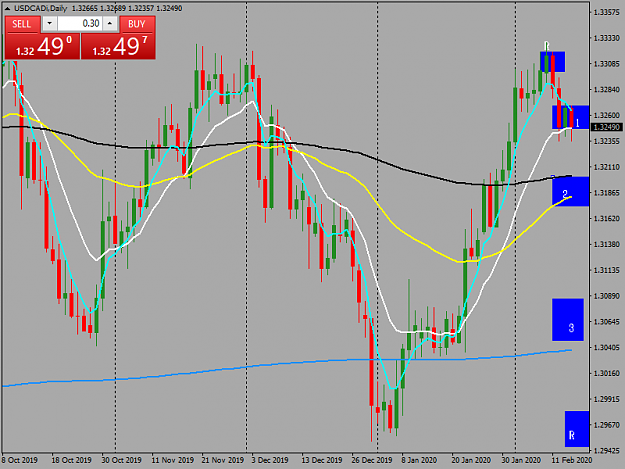Collapse one-click trading panel triangle
This screenshot has width=625, height=469.
tap(7, 8)
